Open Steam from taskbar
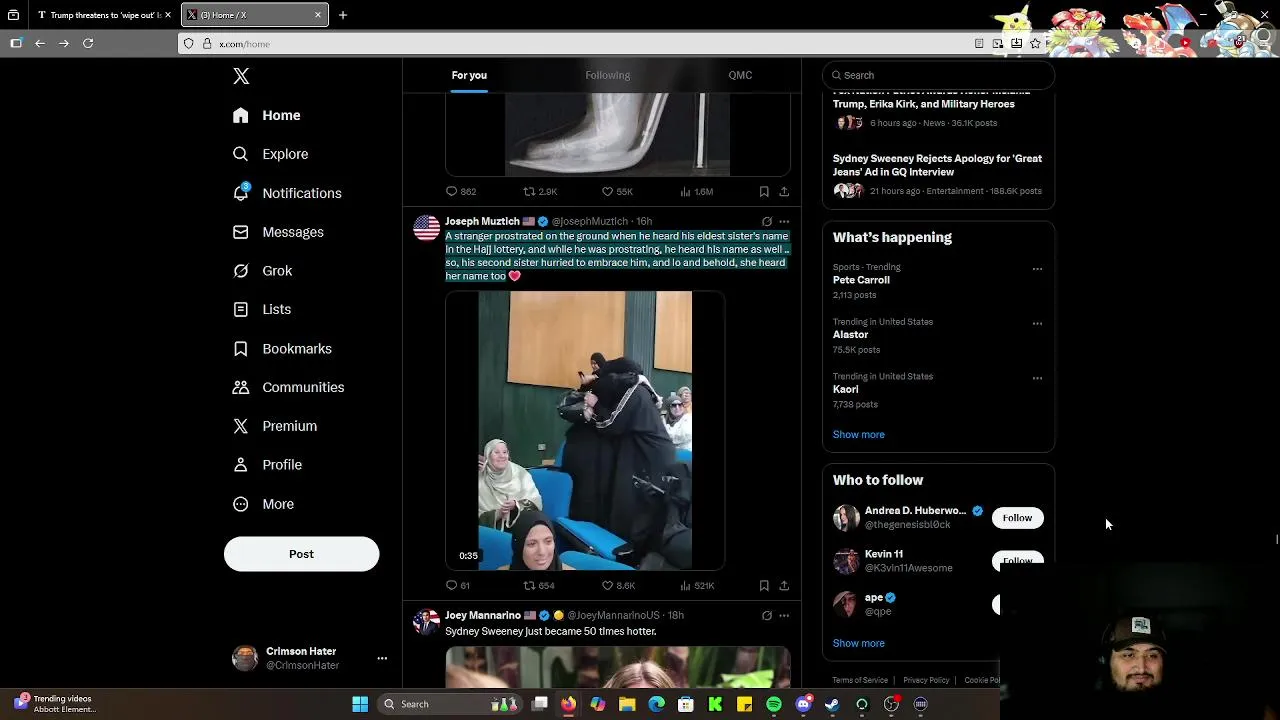1280x720 pixels. [x=832, y=704]
